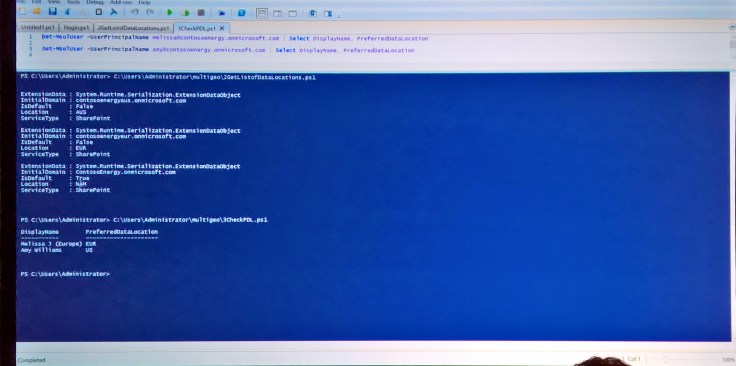Click the script pane vertical scrollbar
Image resolution: width=736 pixels, height=366 pixels.
[x=732, y=45]
